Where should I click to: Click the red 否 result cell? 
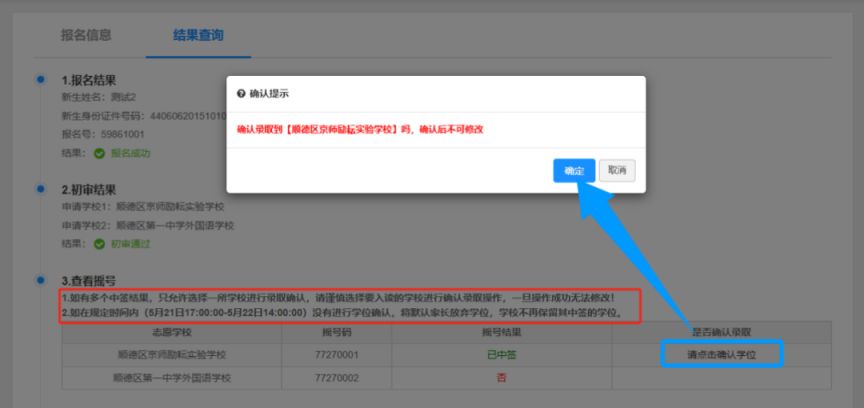point(501,378)
